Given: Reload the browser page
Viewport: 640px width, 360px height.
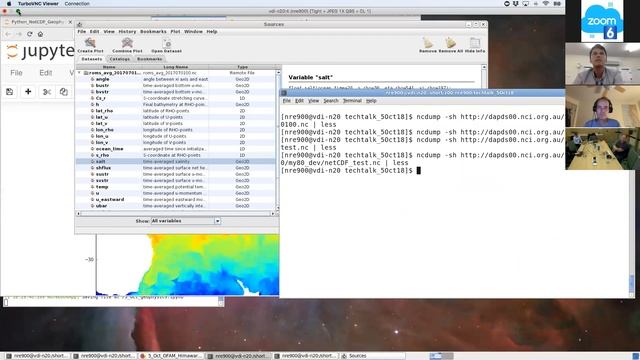Looking at the screenshot, I should pyautogui.click(x=29, y=34).
